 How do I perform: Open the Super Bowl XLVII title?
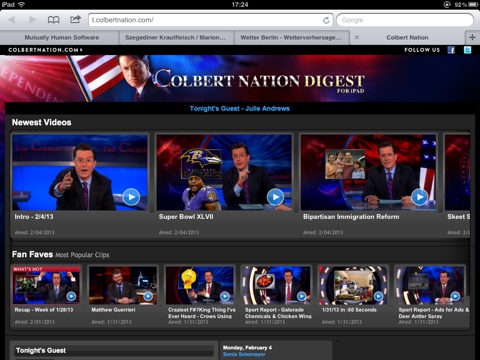186,217
